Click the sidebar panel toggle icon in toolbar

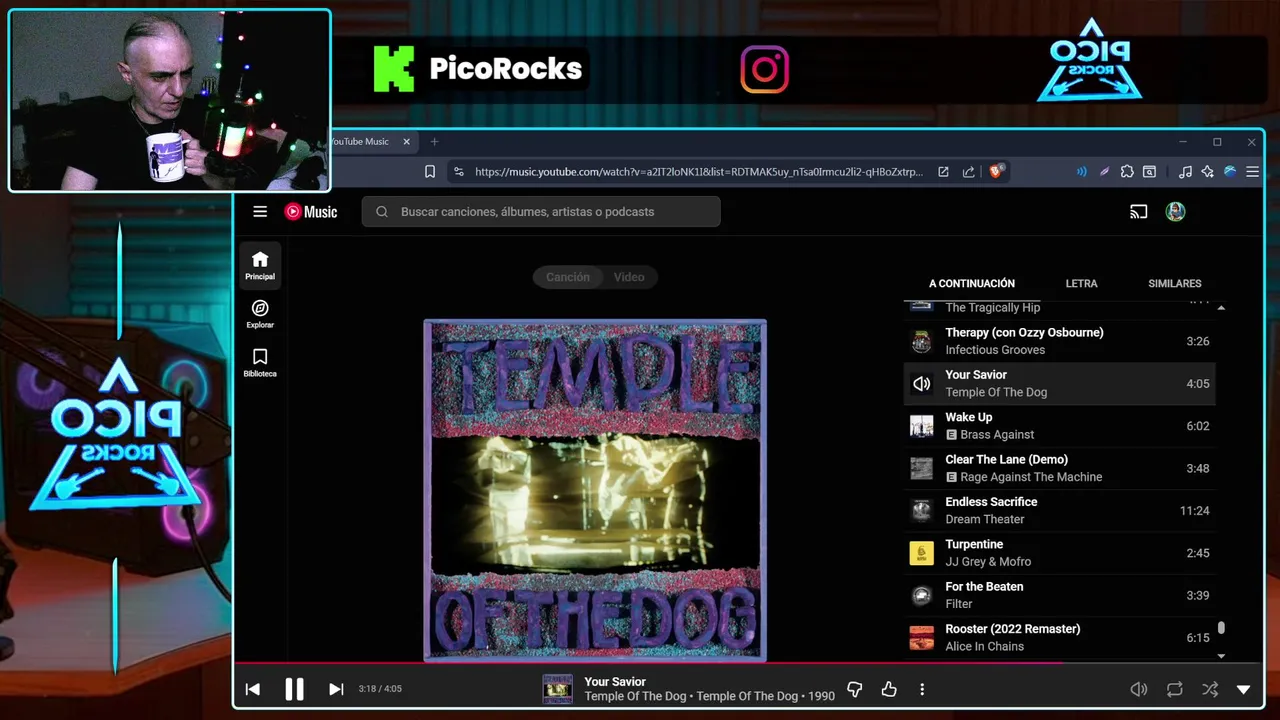point(1150,172)
